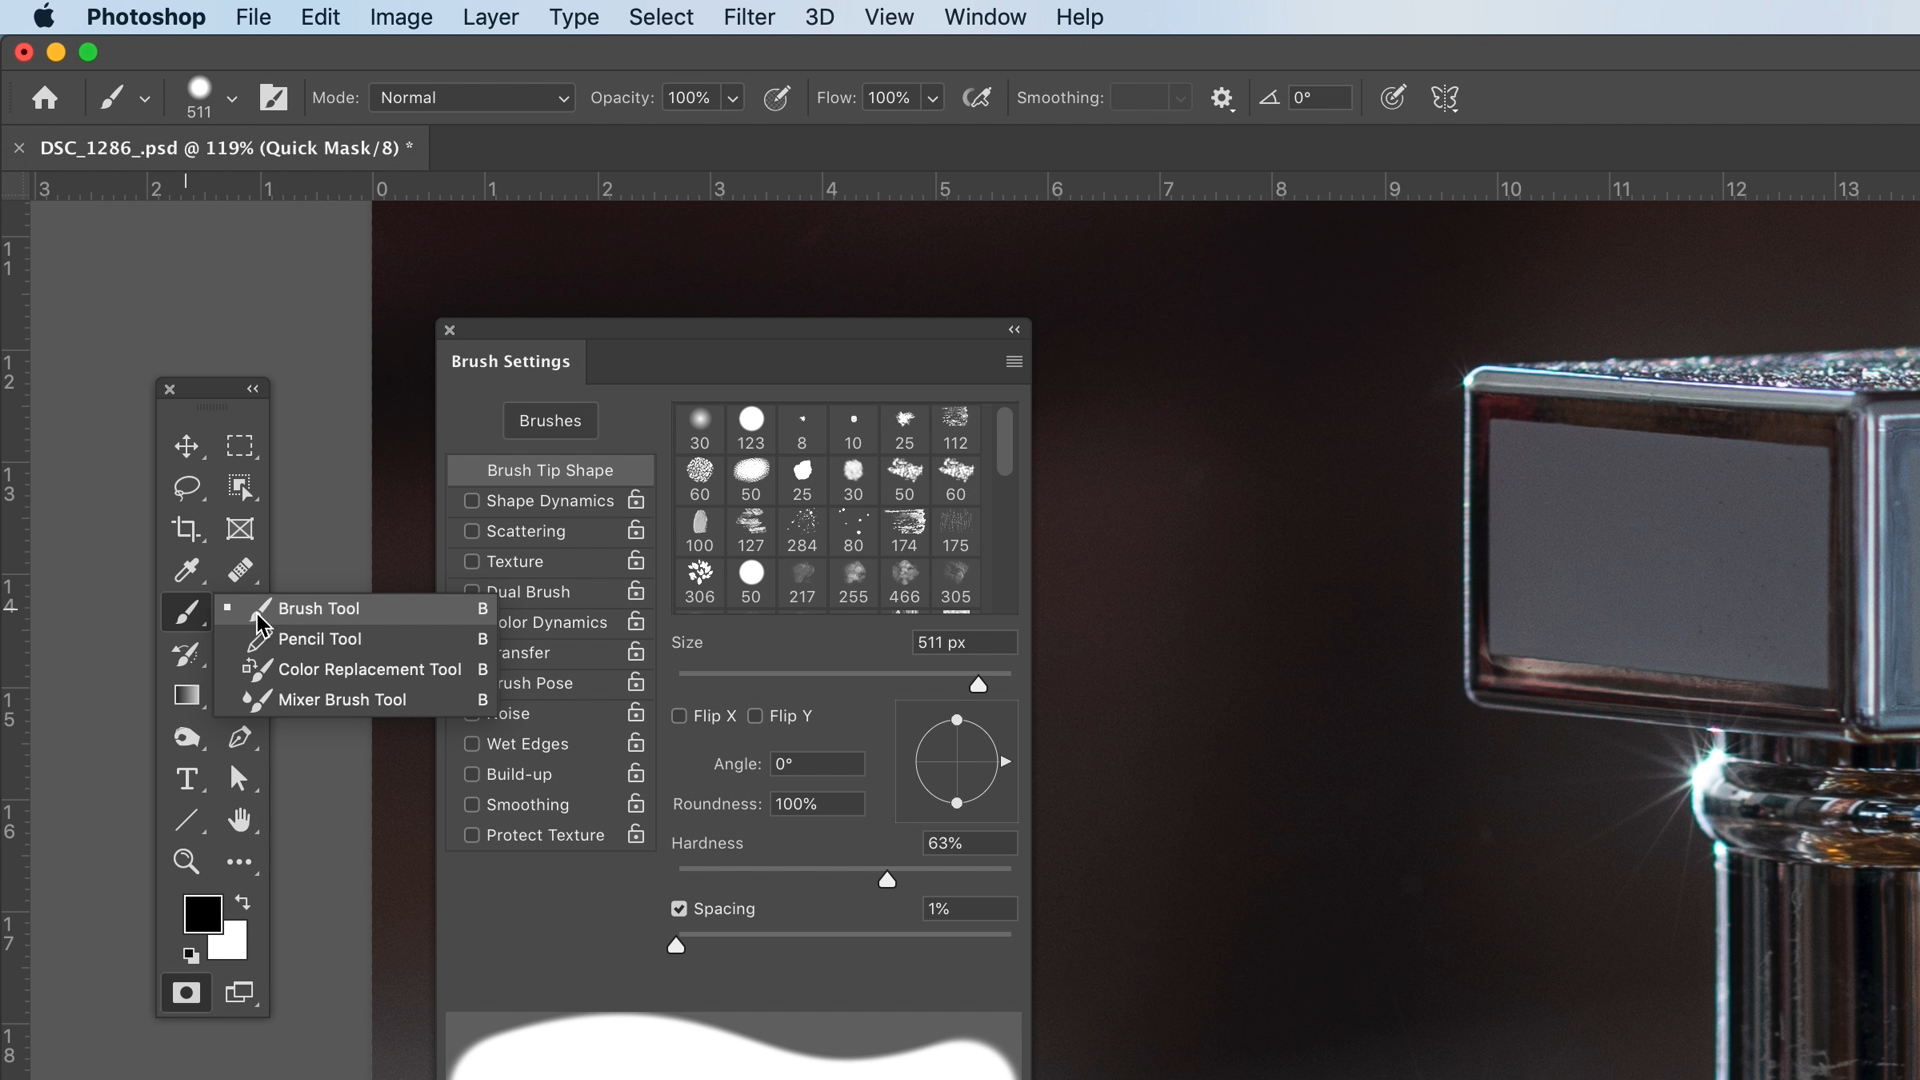Enable Build-up checkbox
The image size is (1920, 1080).
(472, 775)
